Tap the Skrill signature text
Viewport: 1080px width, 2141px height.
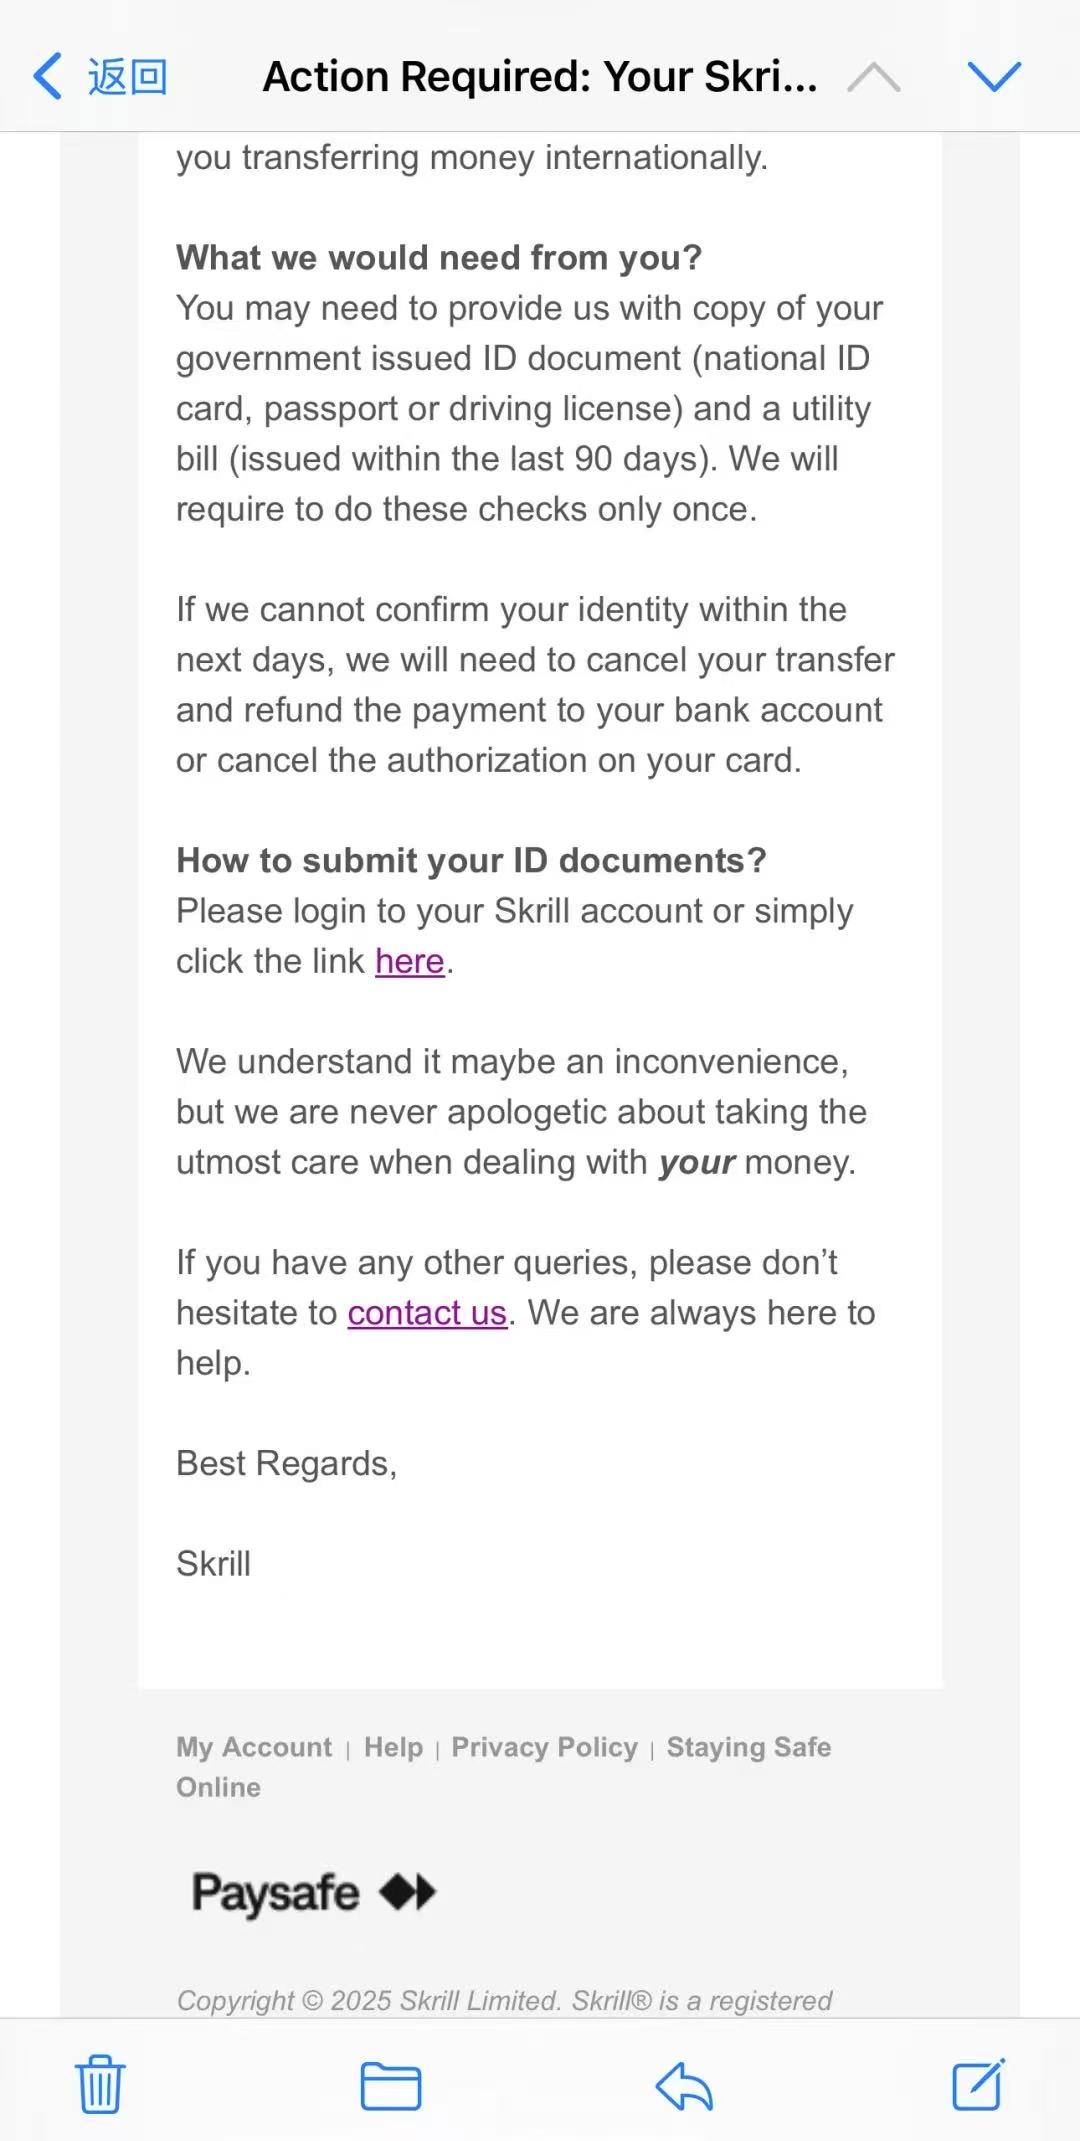[x=213, y=1564]
